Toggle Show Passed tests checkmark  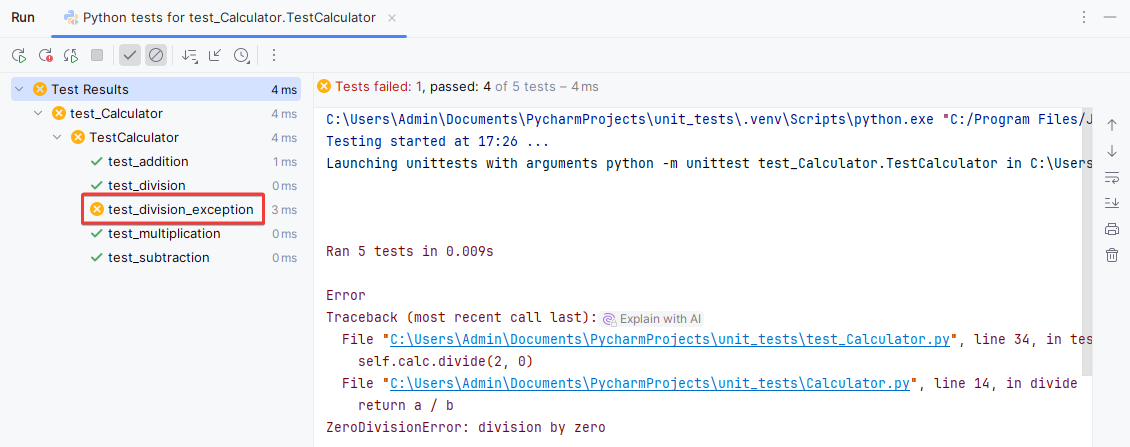coord(129,56)
